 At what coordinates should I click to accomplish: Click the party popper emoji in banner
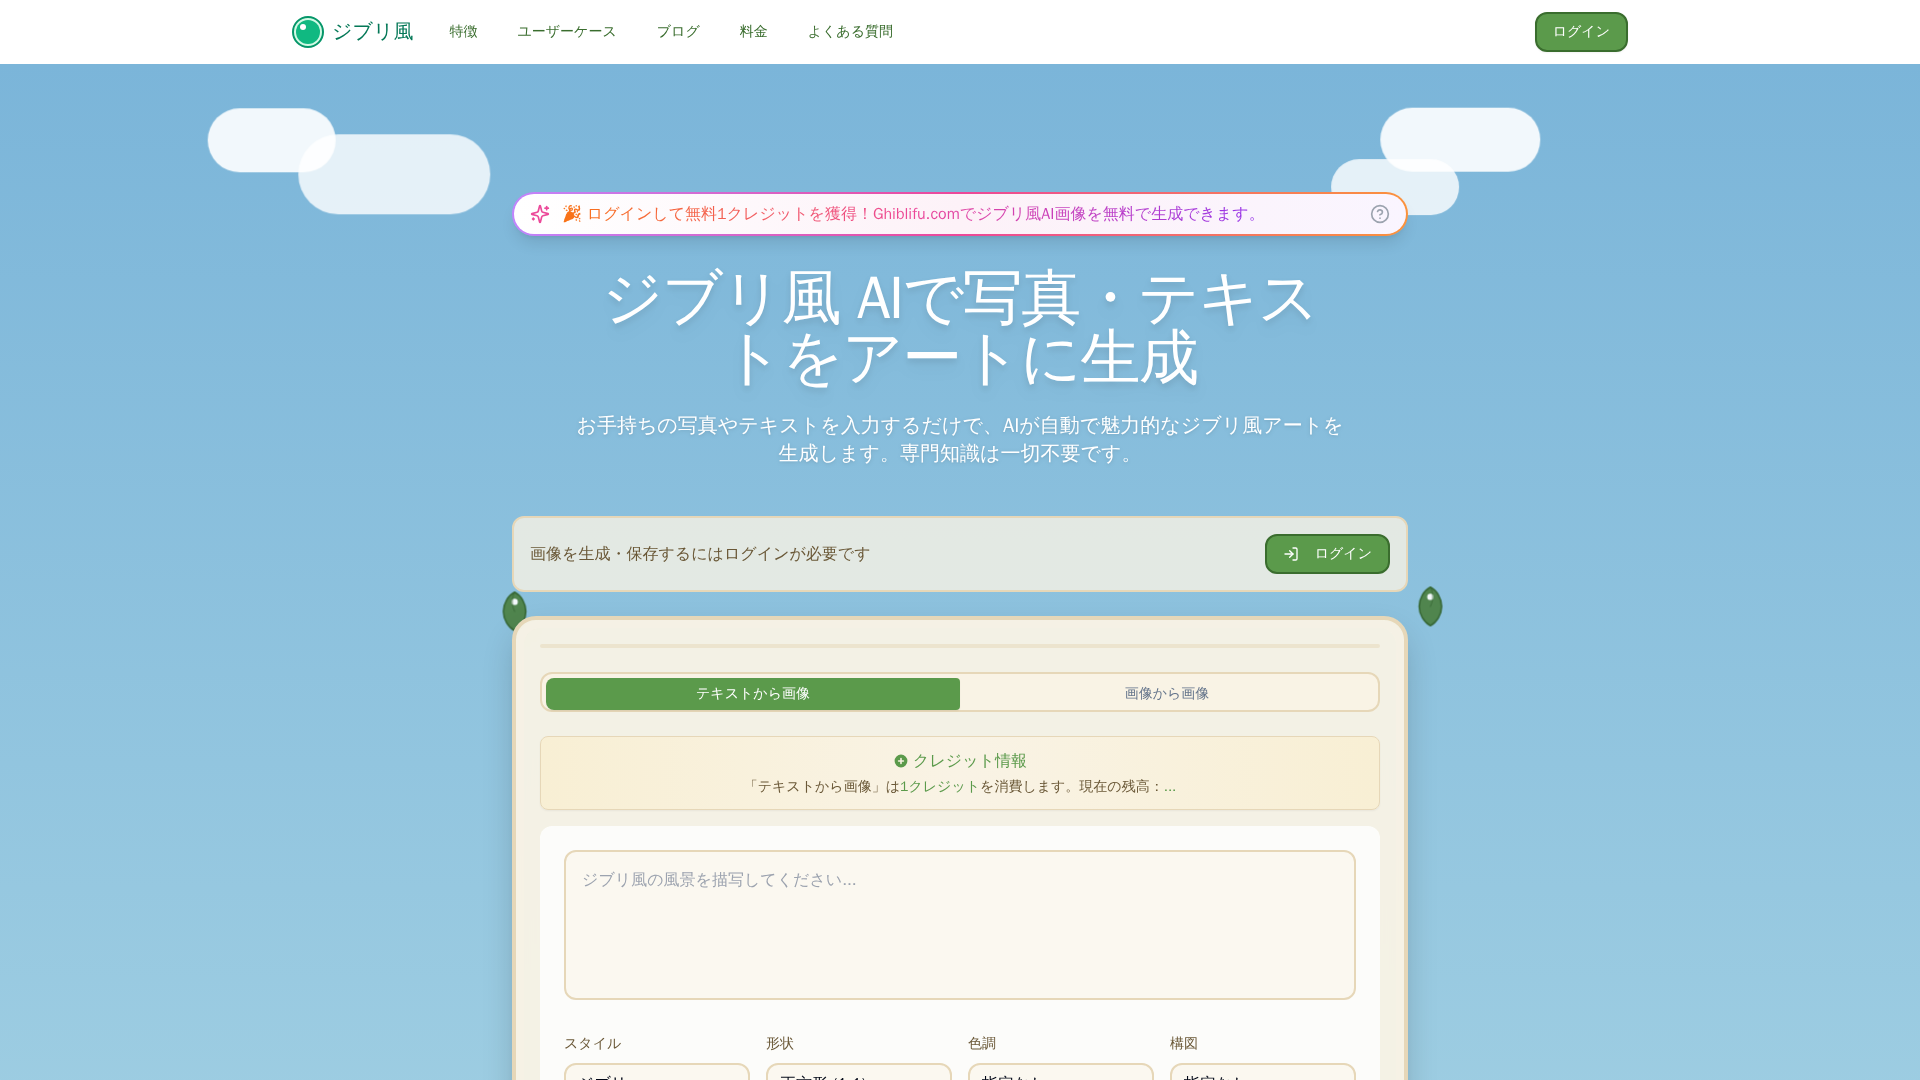point(571,214)
